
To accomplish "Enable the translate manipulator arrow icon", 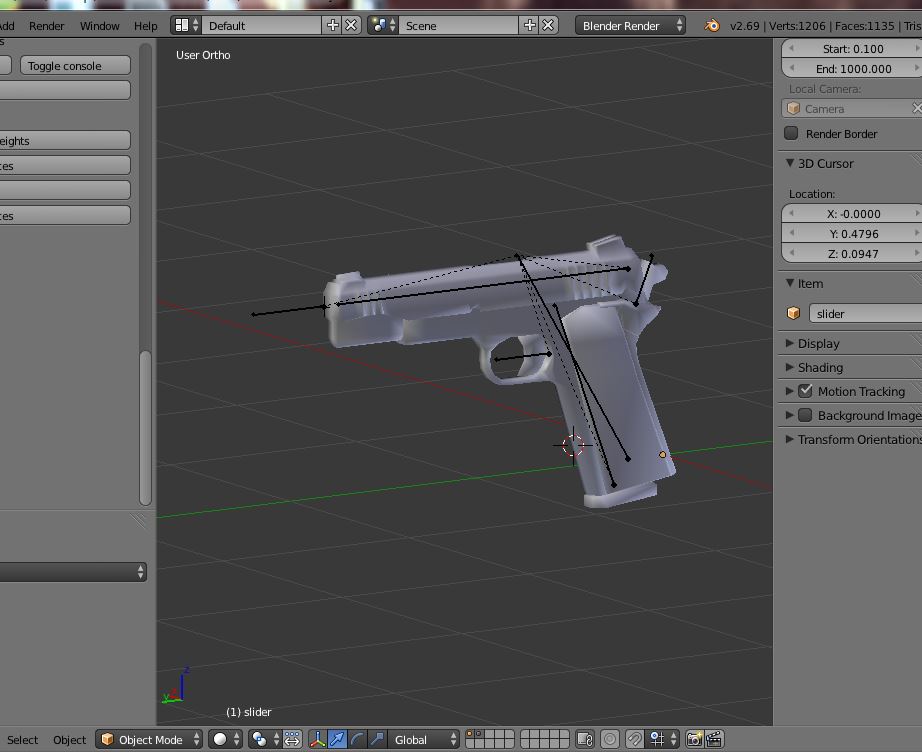I will coord(337,740).
